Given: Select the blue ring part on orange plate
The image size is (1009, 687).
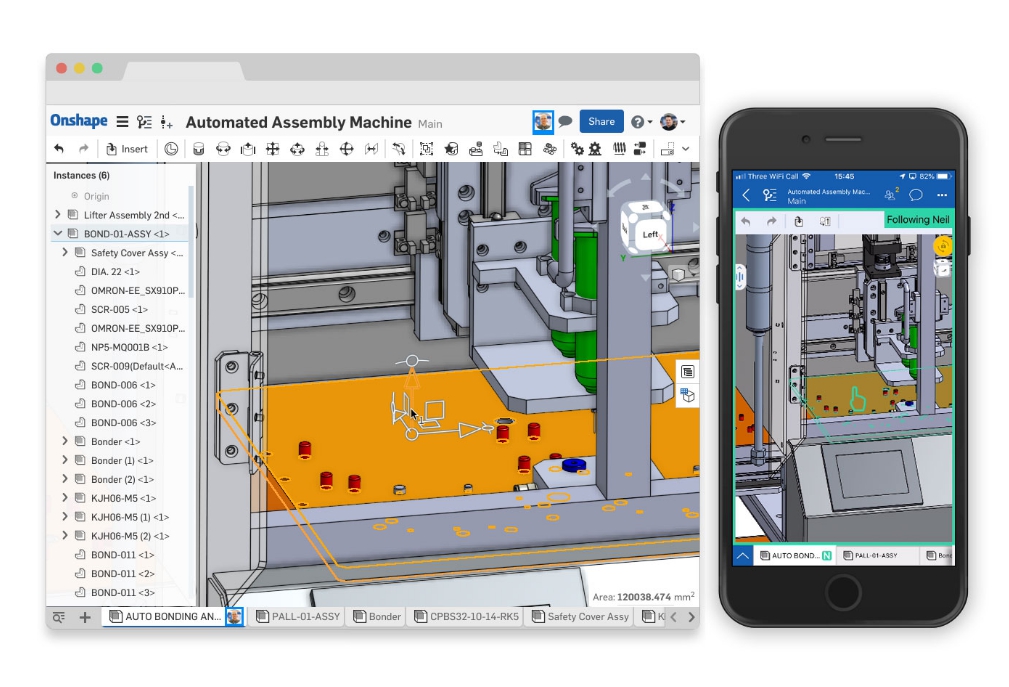Looking at the screenshot, I should click(x=573, y=464).
